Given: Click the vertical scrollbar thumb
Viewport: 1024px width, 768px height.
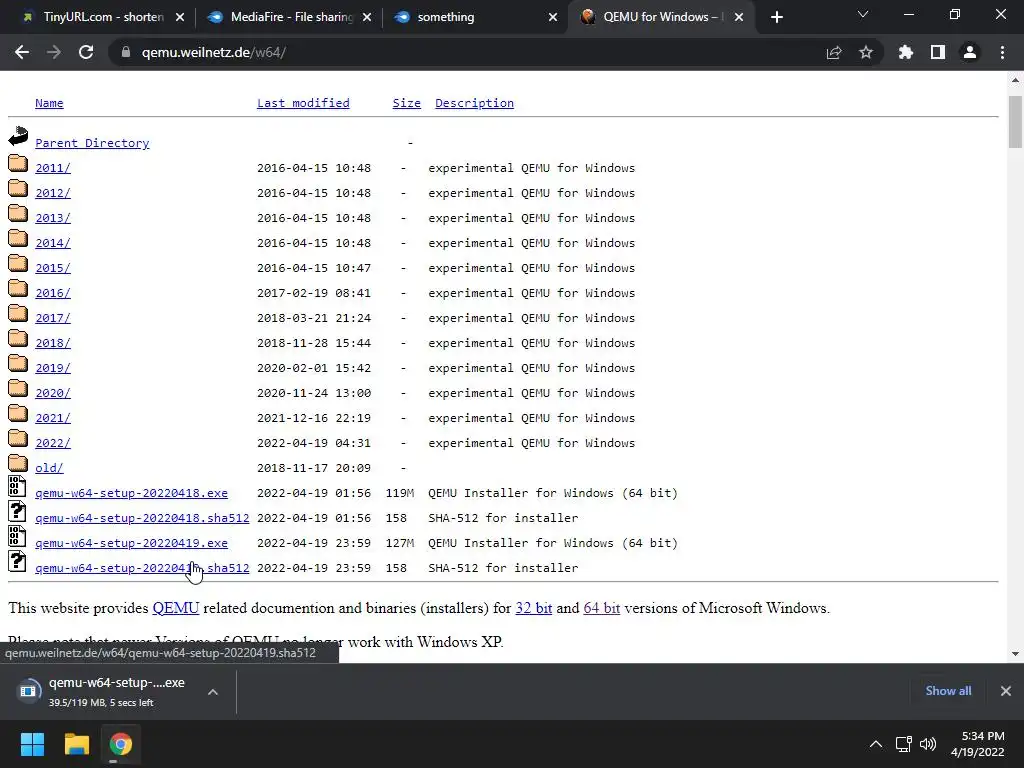Looking at the screenshot, I should coord(1015,122).
